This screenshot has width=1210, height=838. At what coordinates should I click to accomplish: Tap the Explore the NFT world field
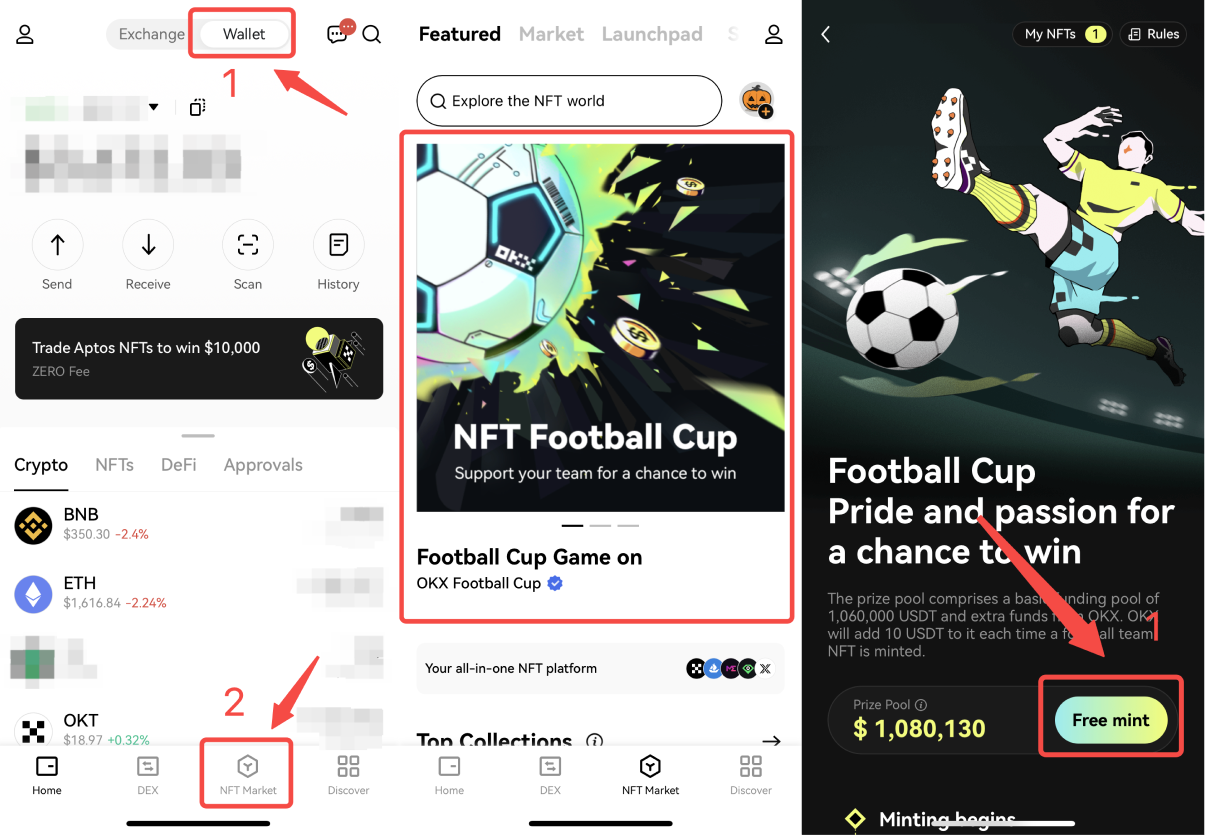coord(569,101)
